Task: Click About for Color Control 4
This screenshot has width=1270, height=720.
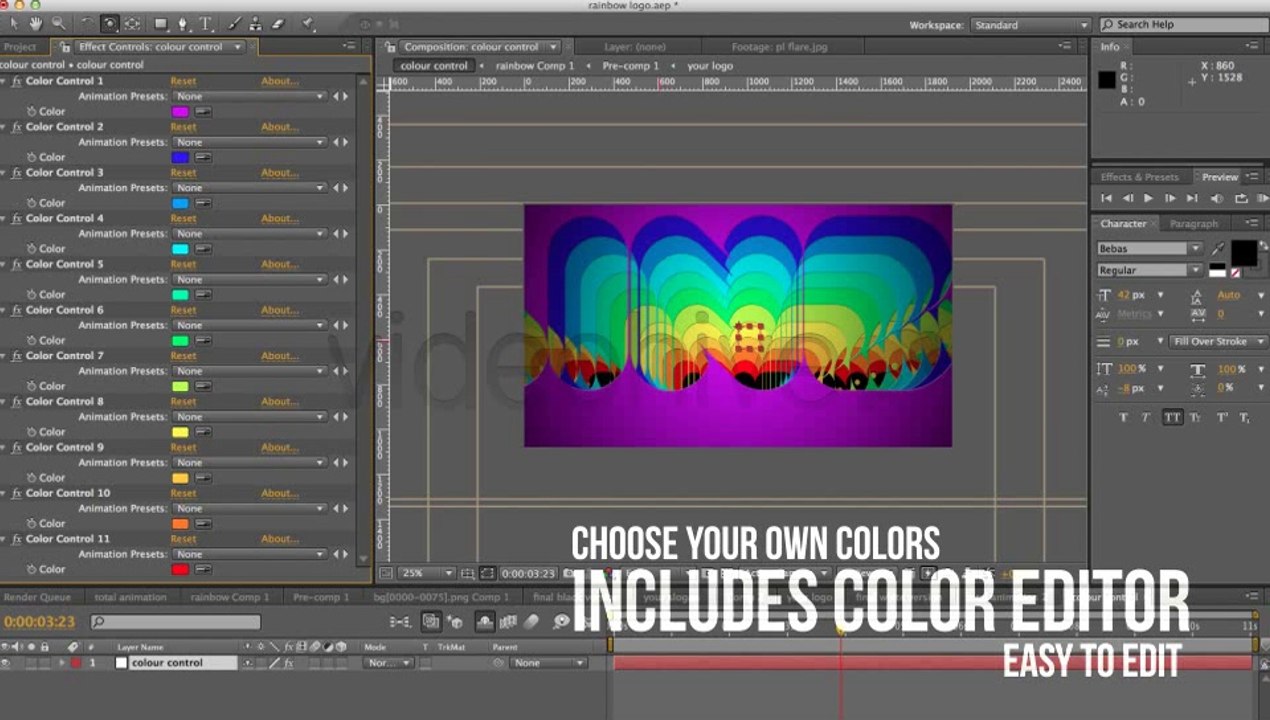Action: 280,219
